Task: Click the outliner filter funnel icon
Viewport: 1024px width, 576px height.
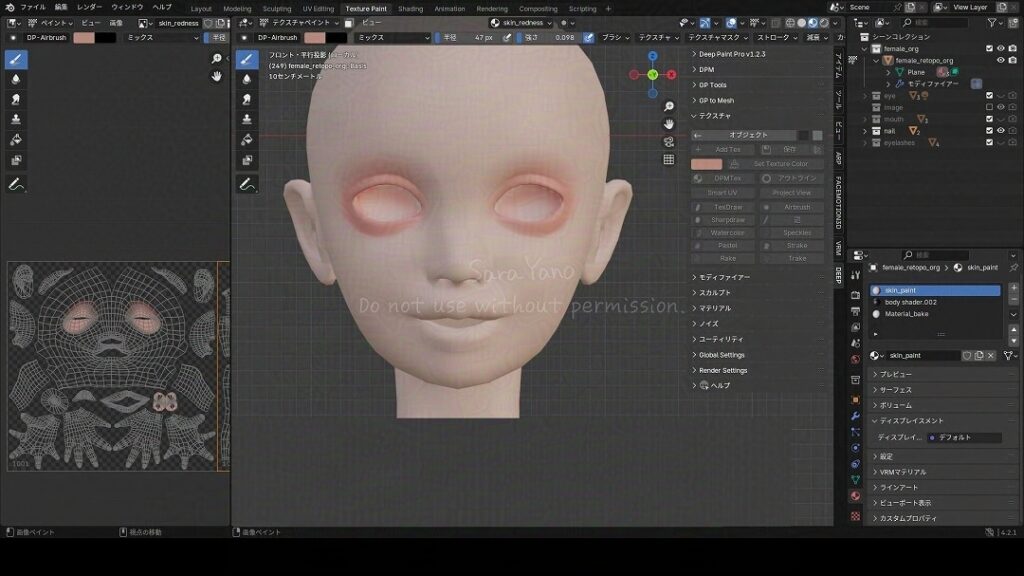Action: pos(993,23)
